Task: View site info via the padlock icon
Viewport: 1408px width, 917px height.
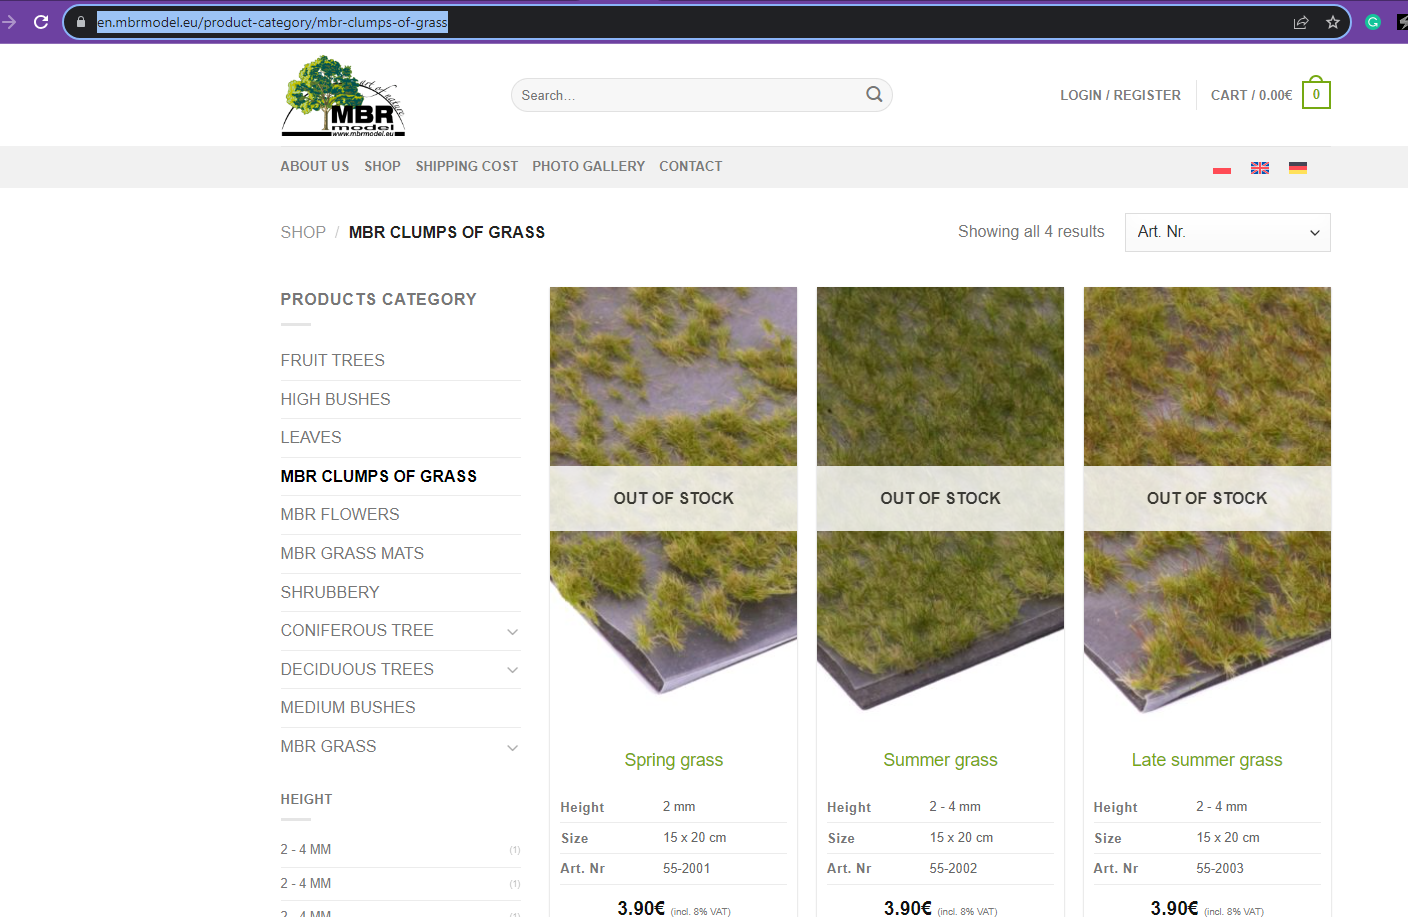Action: point(81,22)
